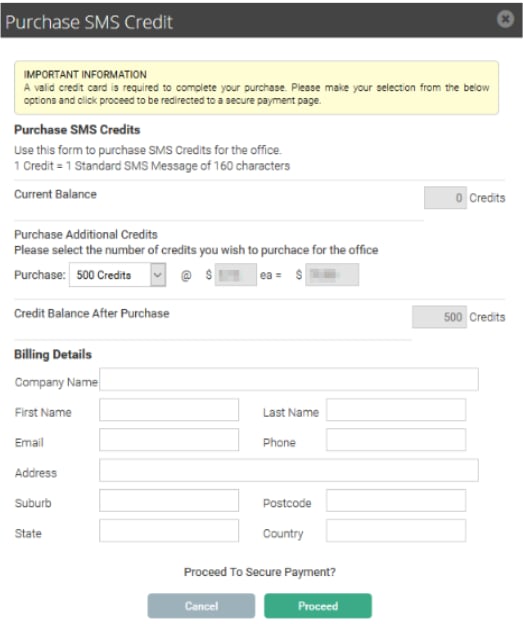Click the Country input field
Image resolution: width=523 pixels, height=624 pixels.
396,530
